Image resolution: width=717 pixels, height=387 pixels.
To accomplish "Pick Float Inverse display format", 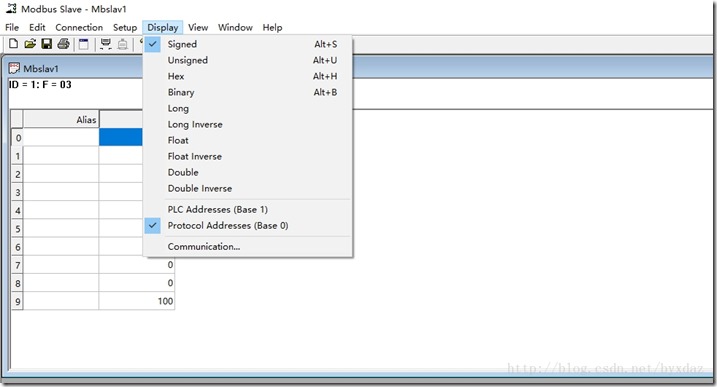I will pos(247,156).
